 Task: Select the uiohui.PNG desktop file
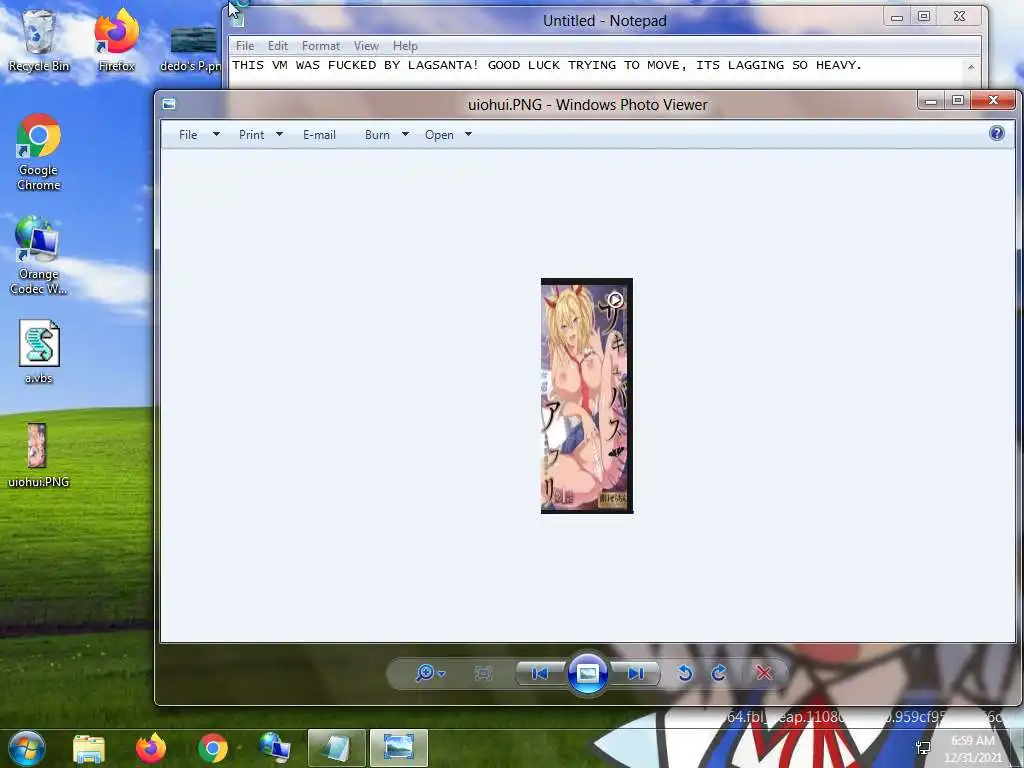pyautogui.click(x=38, y=455)
